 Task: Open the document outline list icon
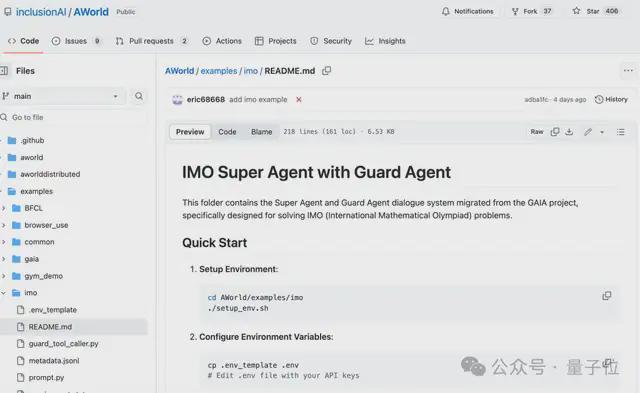coord(620,132)
